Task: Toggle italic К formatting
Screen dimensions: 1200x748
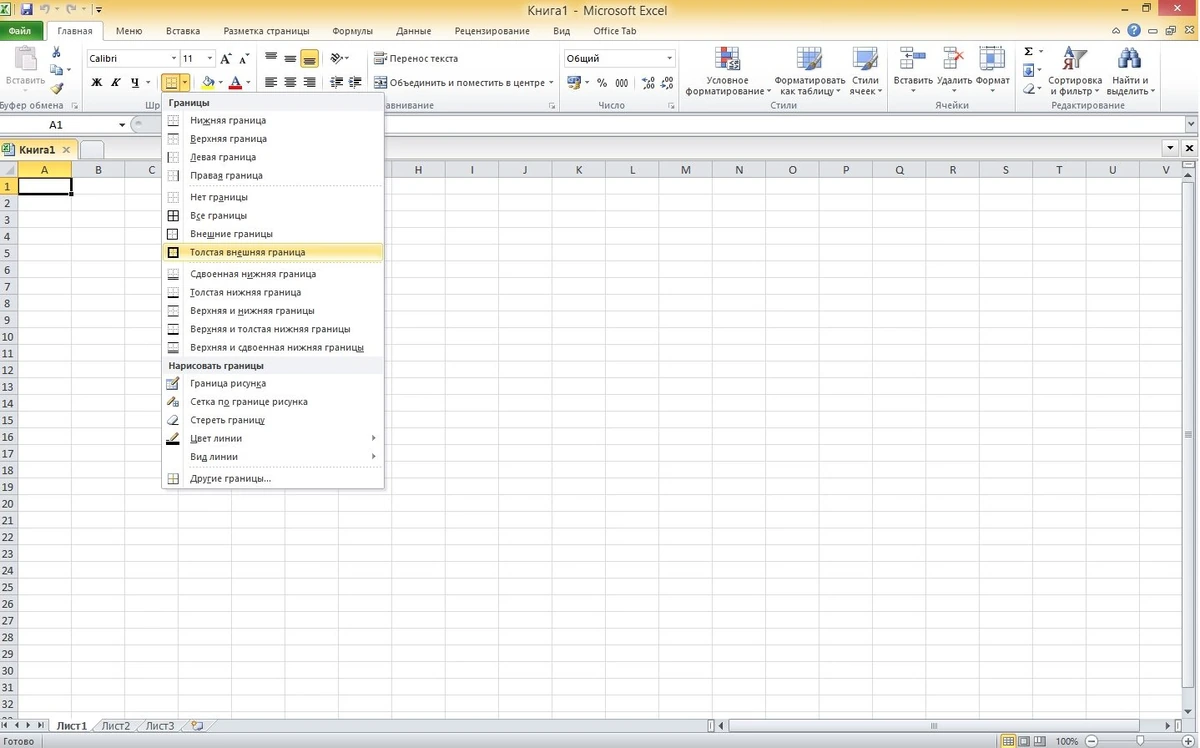Action: (x=116, y=83)
